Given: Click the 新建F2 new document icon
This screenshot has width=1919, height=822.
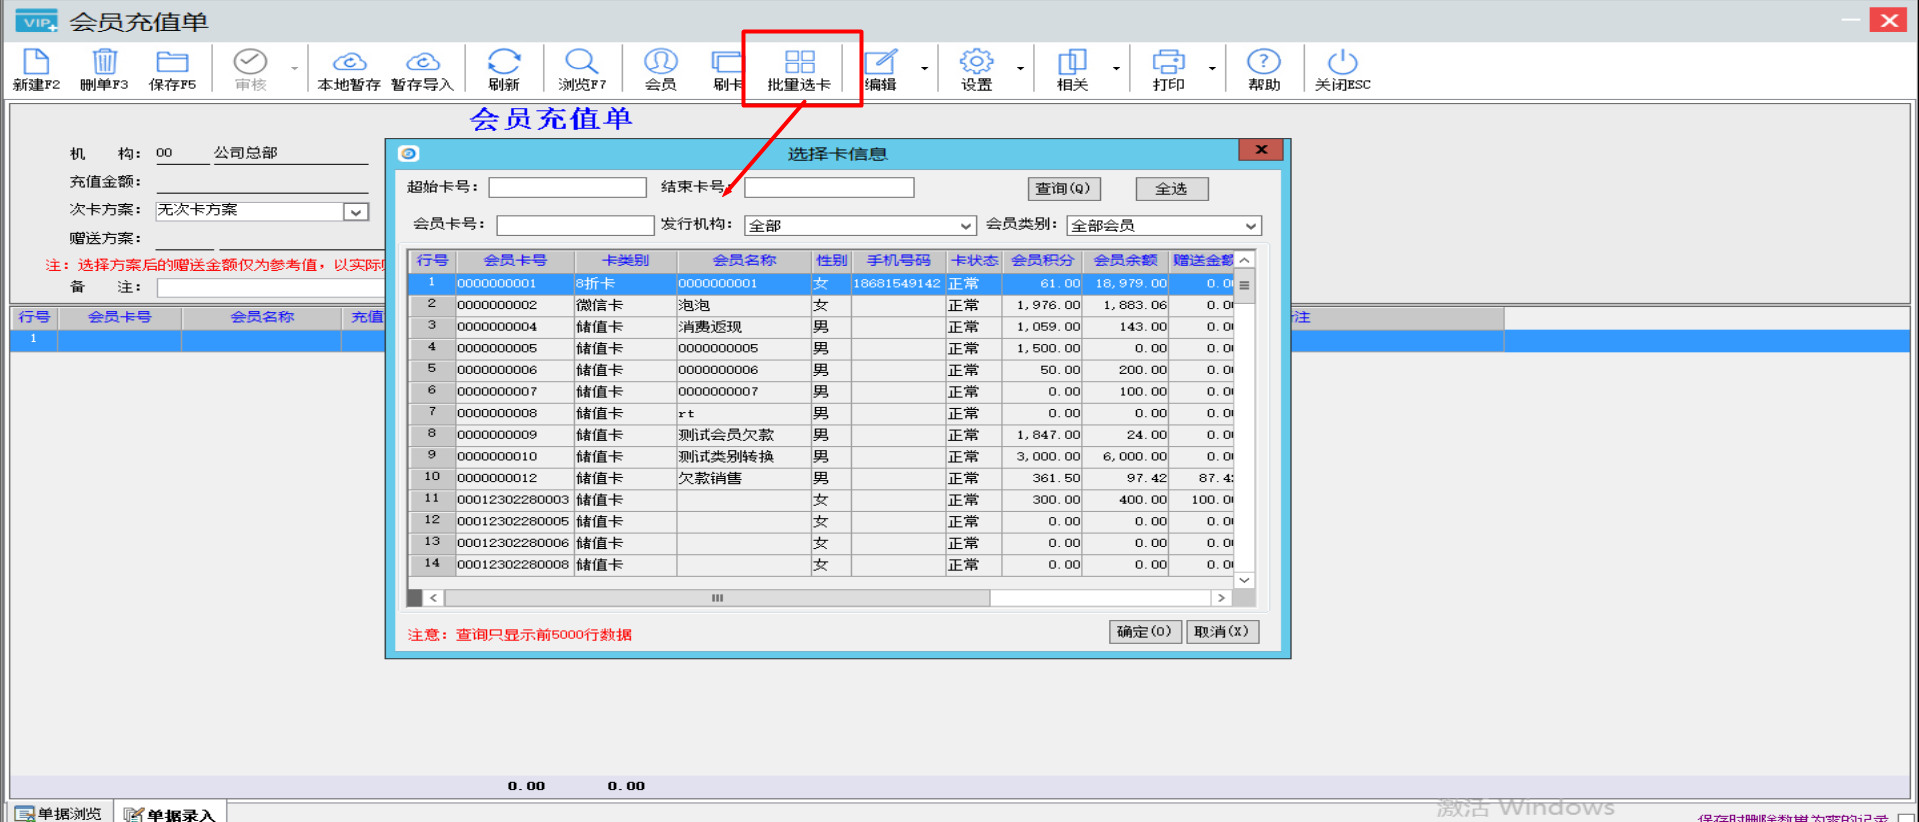Looking at the screenshot, I should [x=36, y=62].
